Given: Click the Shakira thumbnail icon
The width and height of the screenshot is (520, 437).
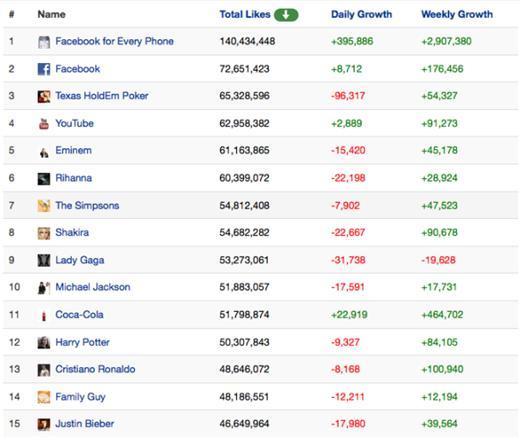Looking at the screenshot, I should (x=44, y=233).
